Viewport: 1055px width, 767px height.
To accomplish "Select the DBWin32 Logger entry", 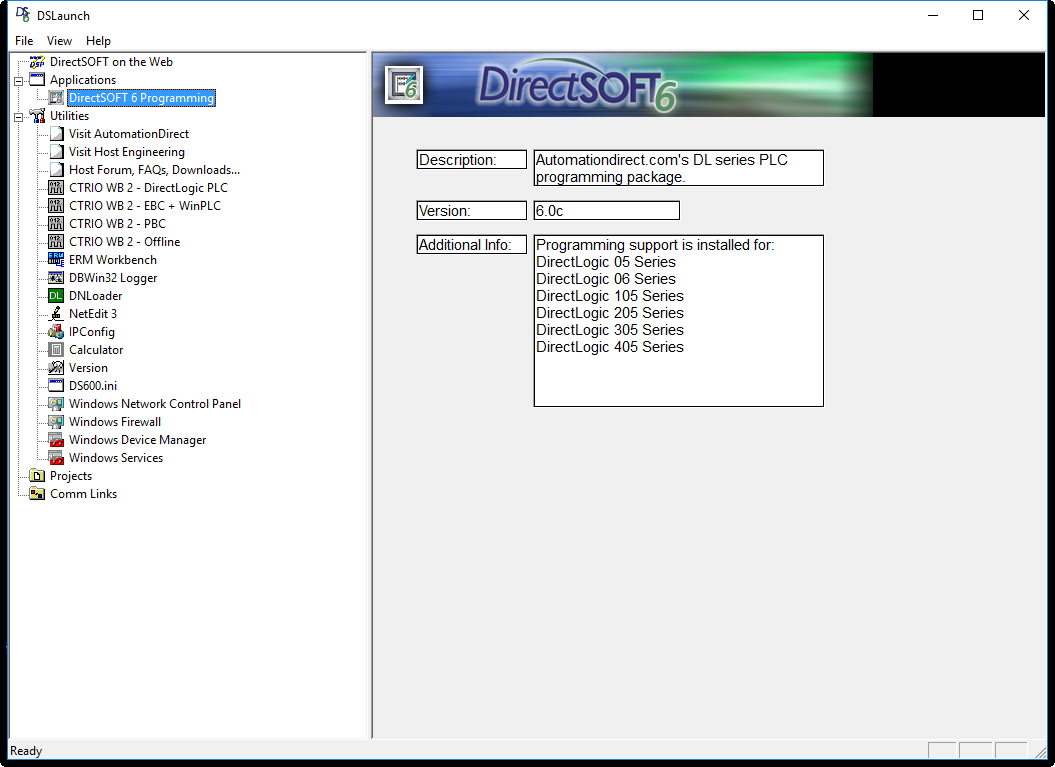I will (113, 278).
